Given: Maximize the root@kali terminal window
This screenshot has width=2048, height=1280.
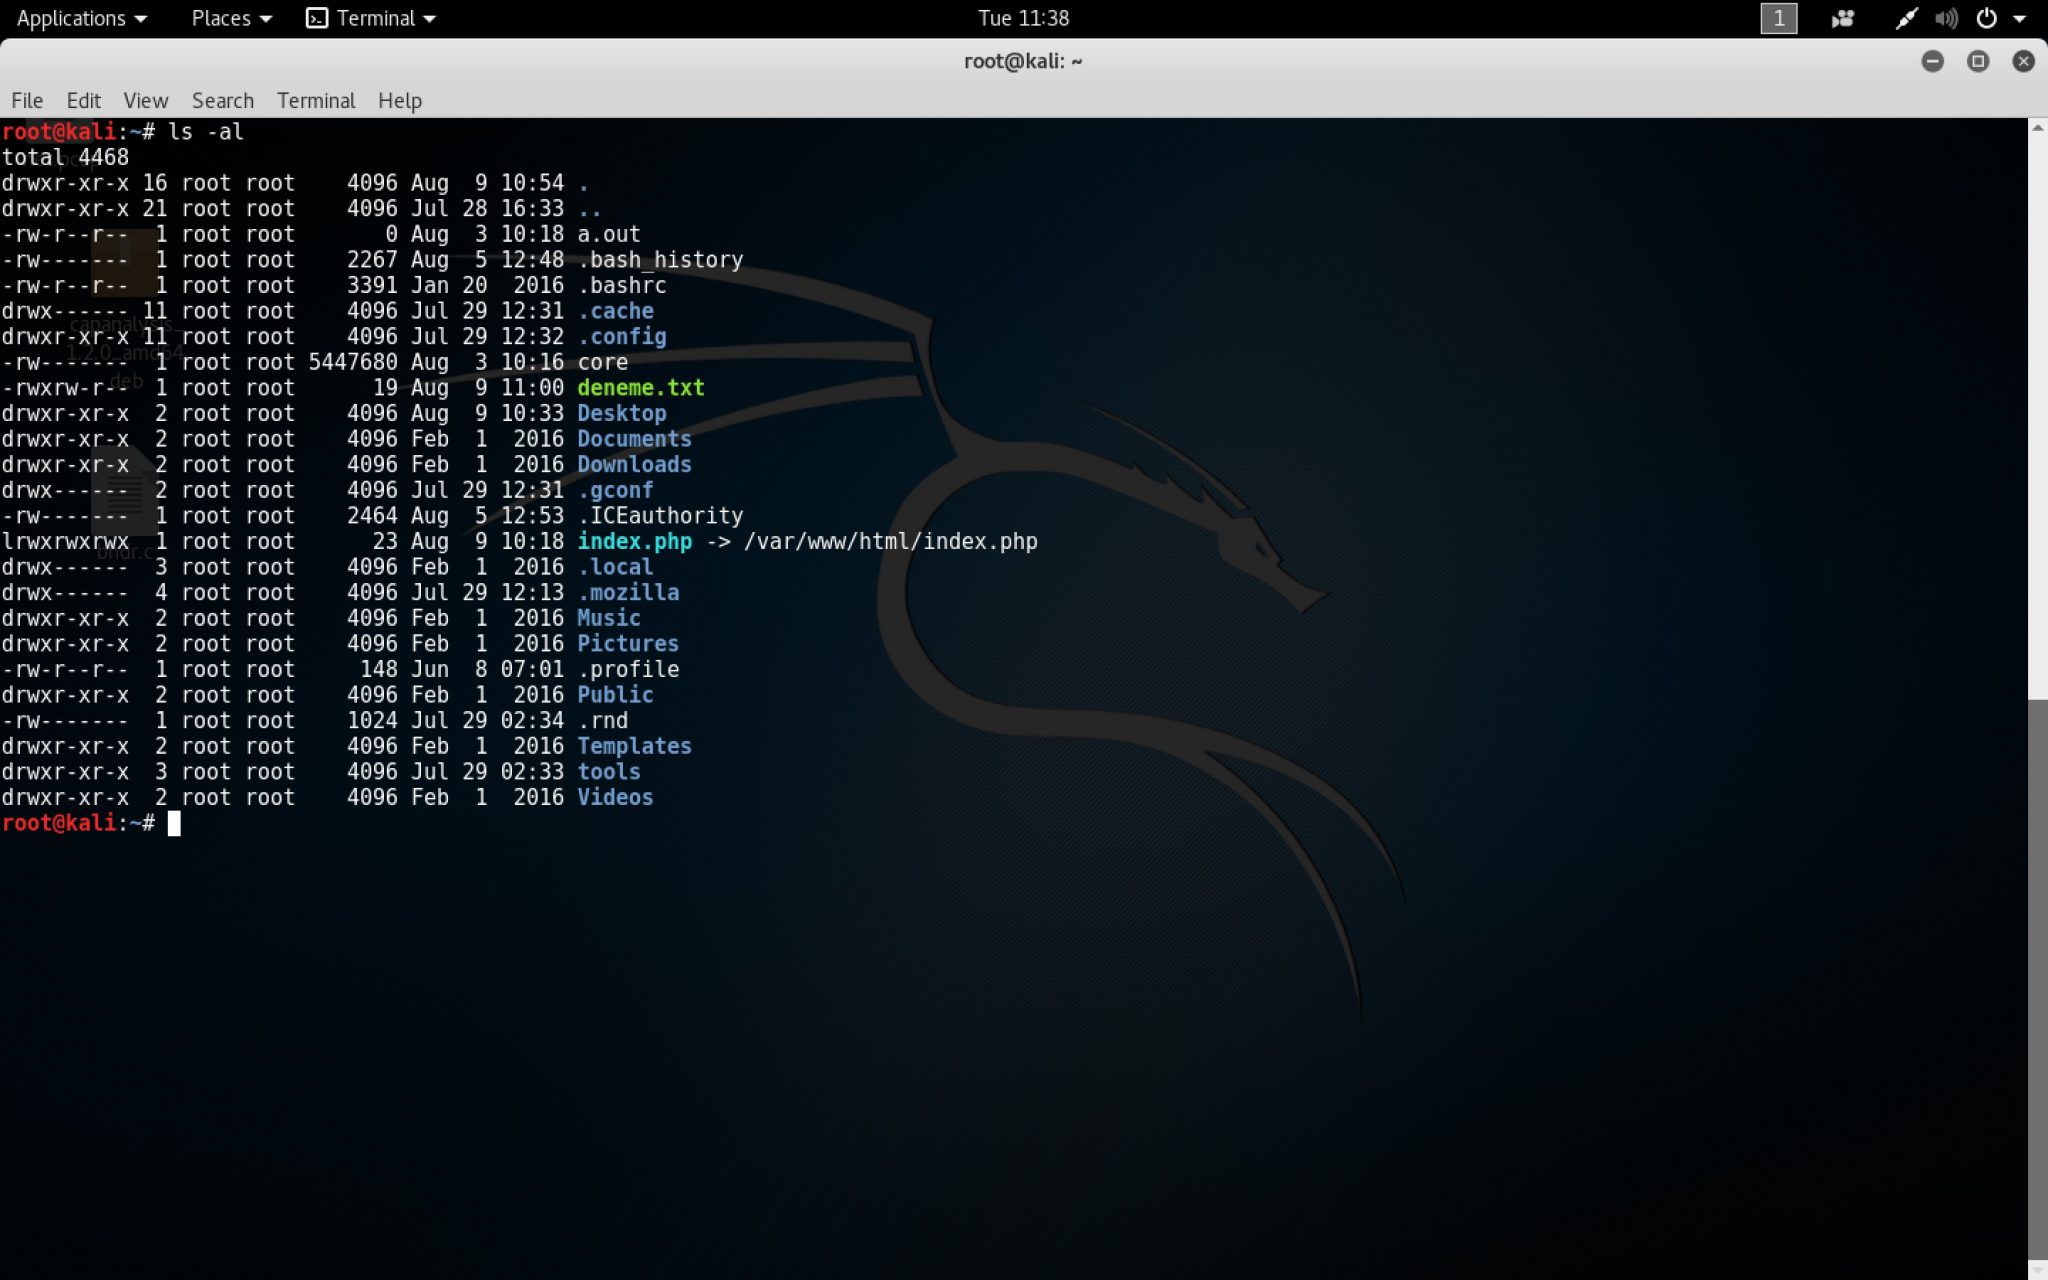Looking at the screenshot, I should [1978, 62].
